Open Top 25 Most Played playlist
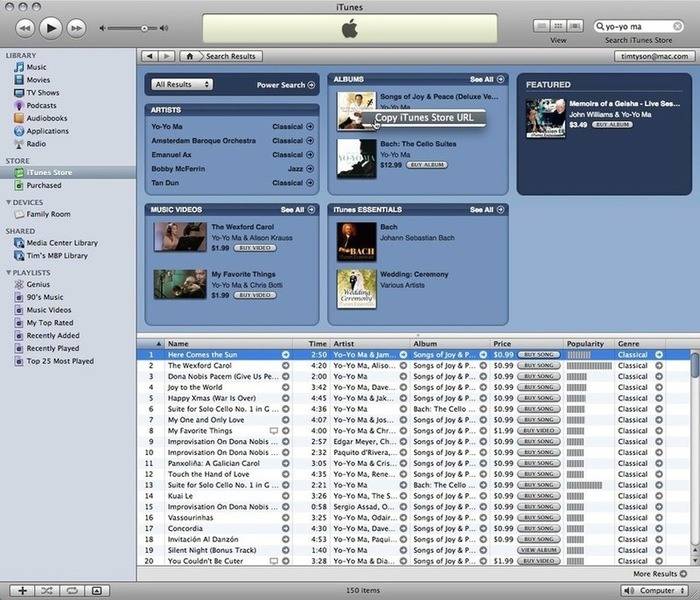This screenshot has height=600, width=700. 60,361
